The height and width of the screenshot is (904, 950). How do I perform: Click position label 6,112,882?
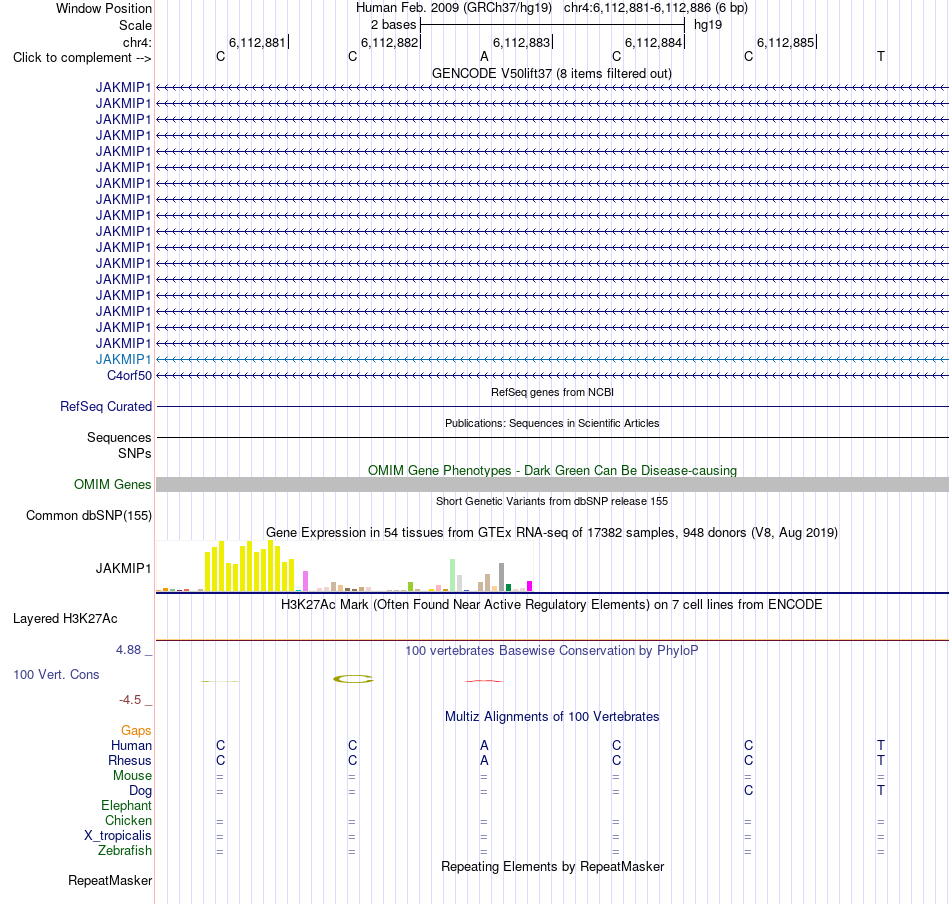(x=390, y=42)
